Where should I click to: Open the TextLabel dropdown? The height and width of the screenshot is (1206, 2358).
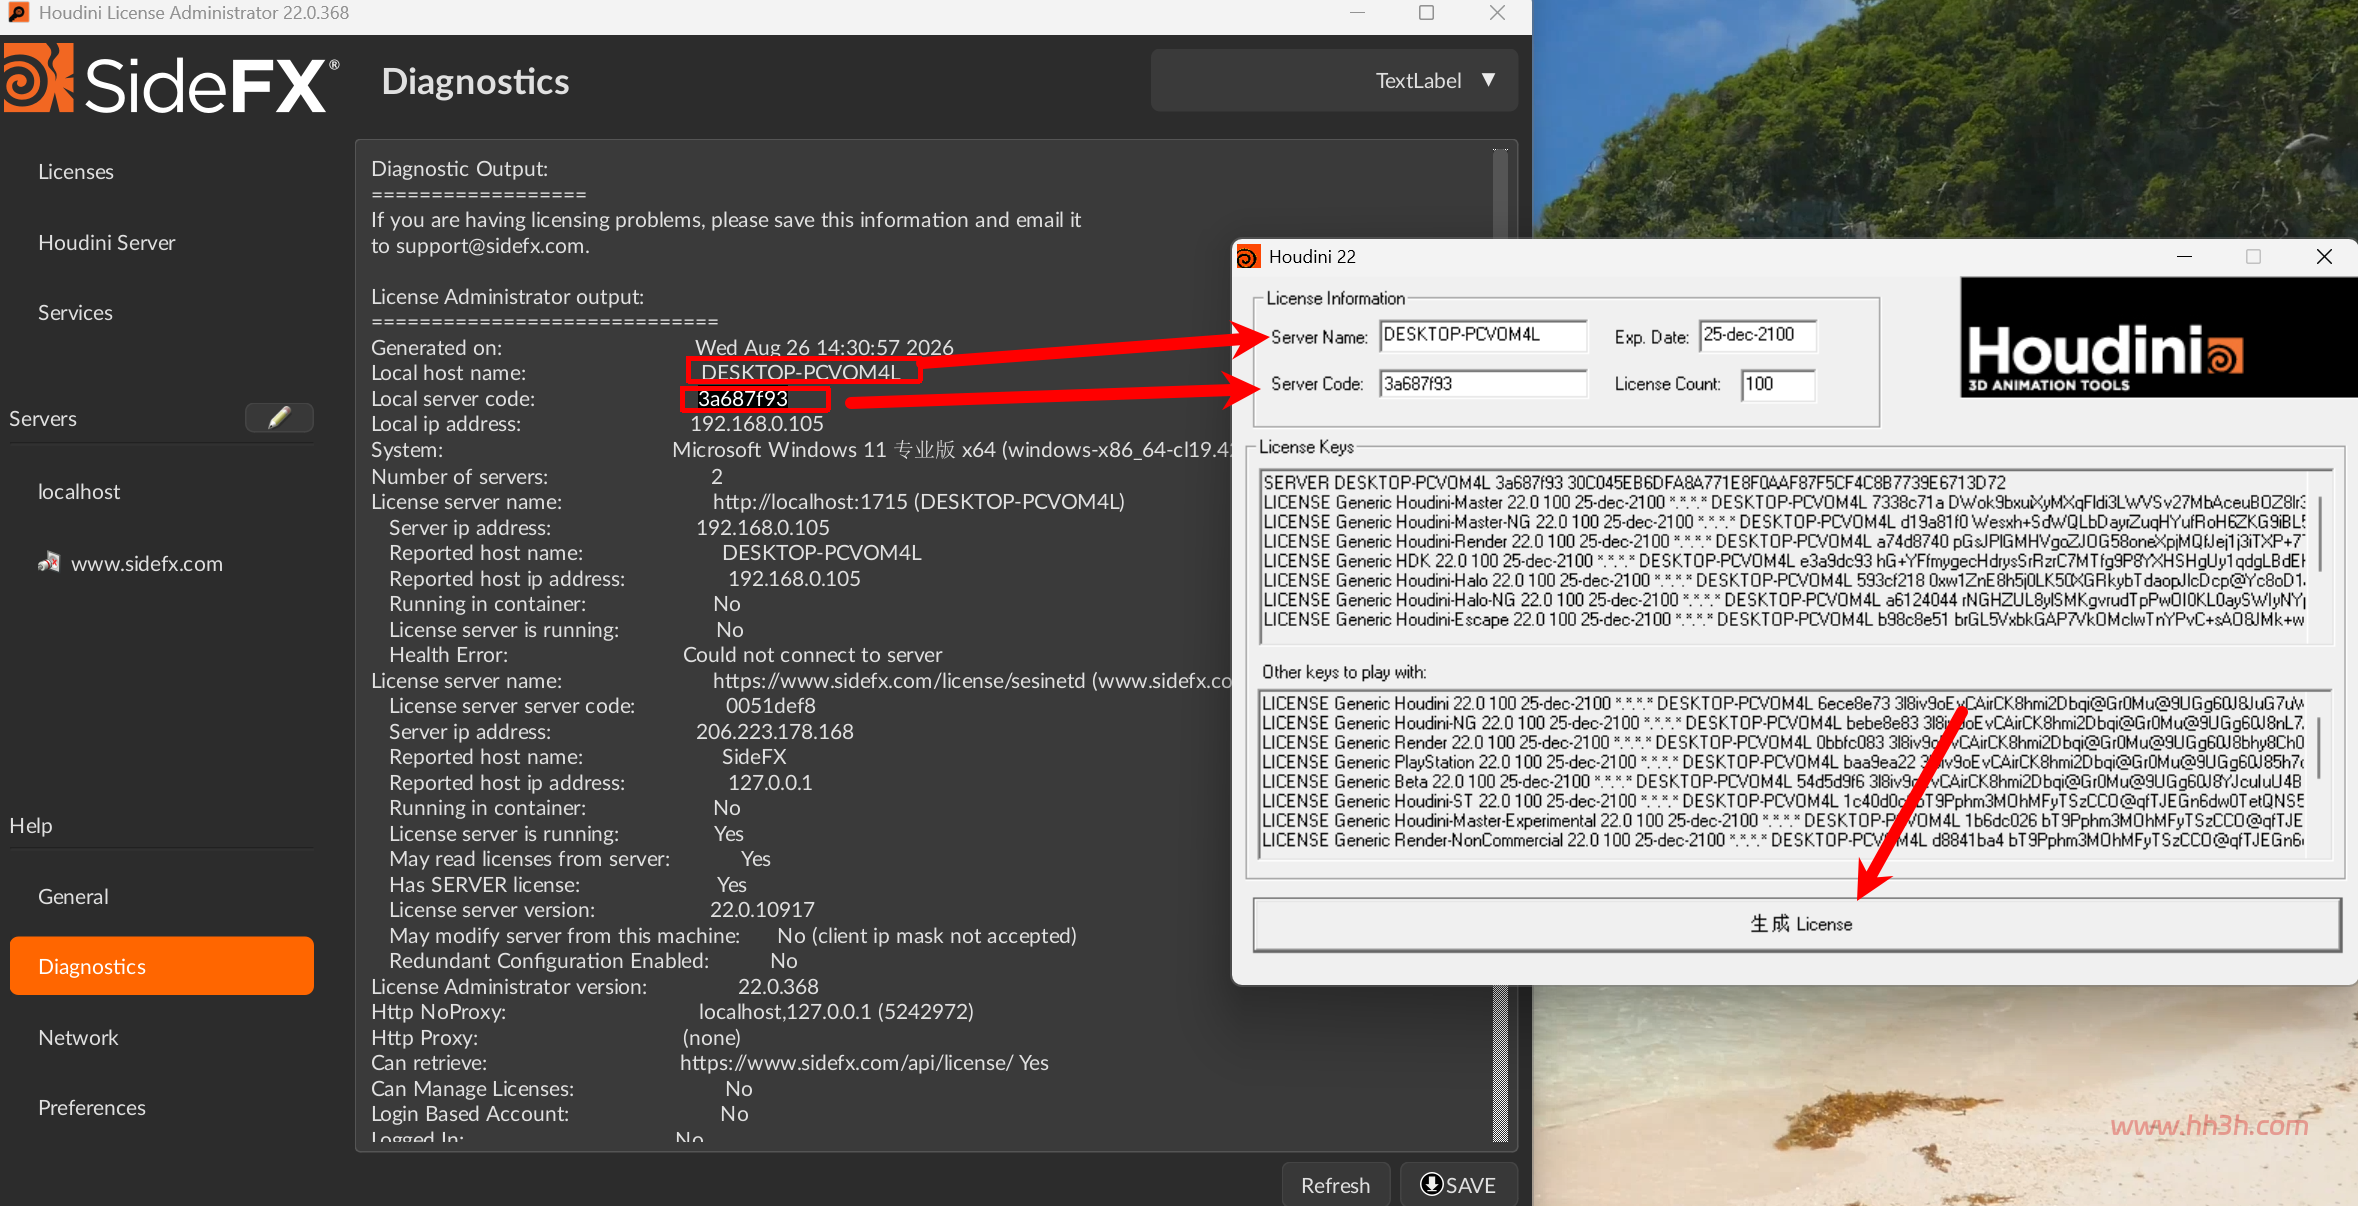(x=1334, y=80)
